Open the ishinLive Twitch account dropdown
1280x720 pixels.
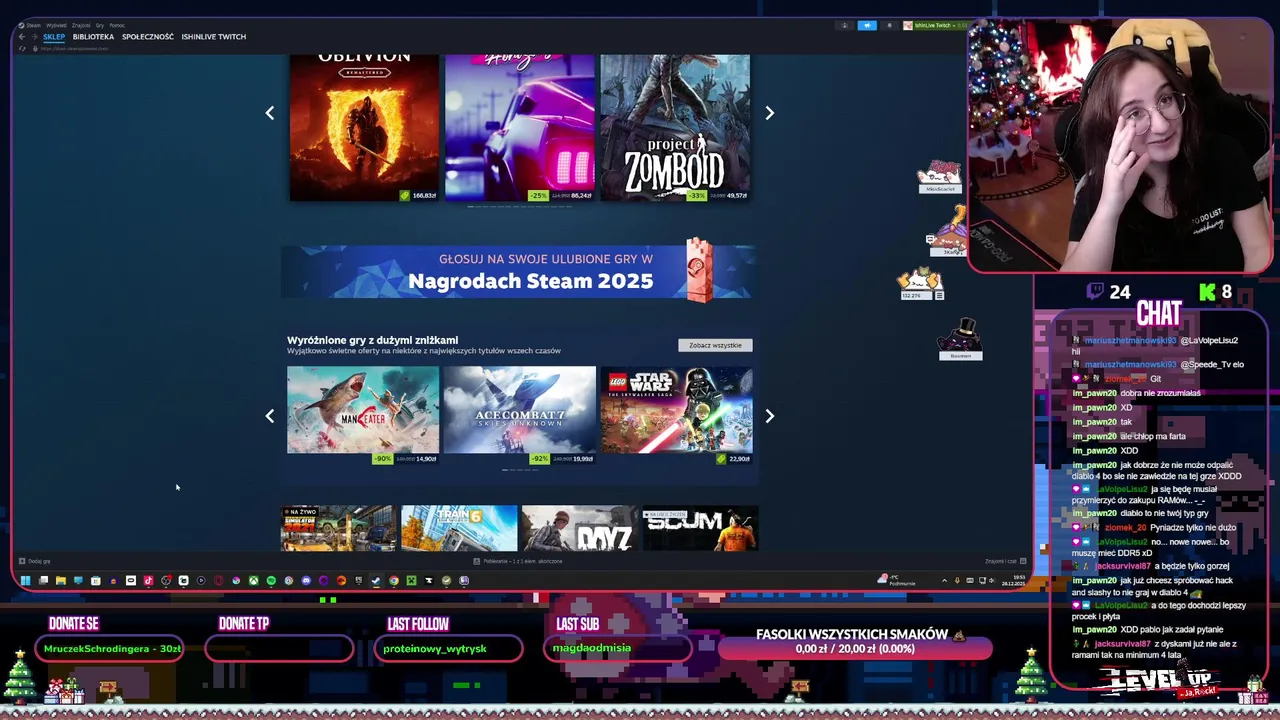(936, 25)
